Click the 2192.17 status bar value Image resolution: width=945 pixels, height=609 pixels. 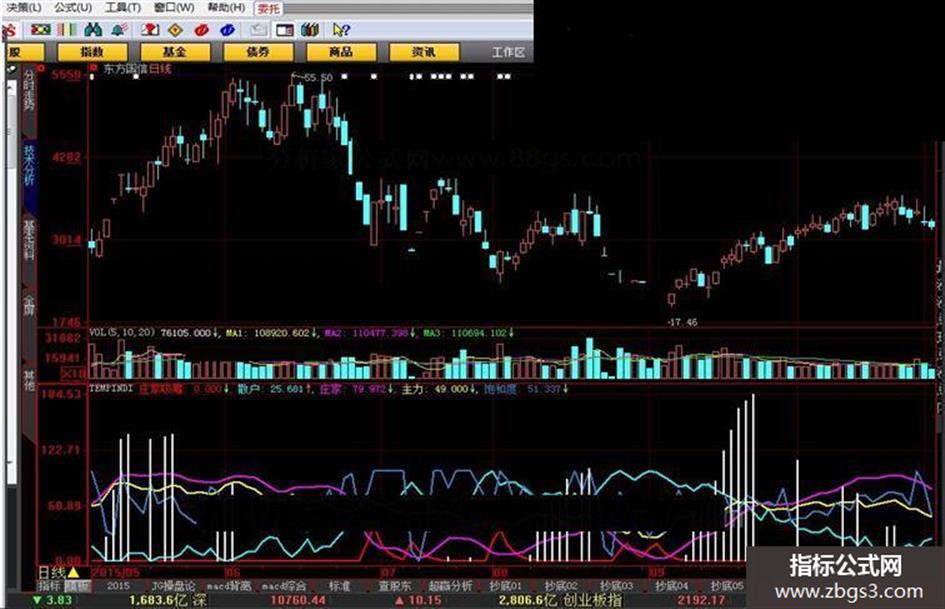tap(701, 601)
